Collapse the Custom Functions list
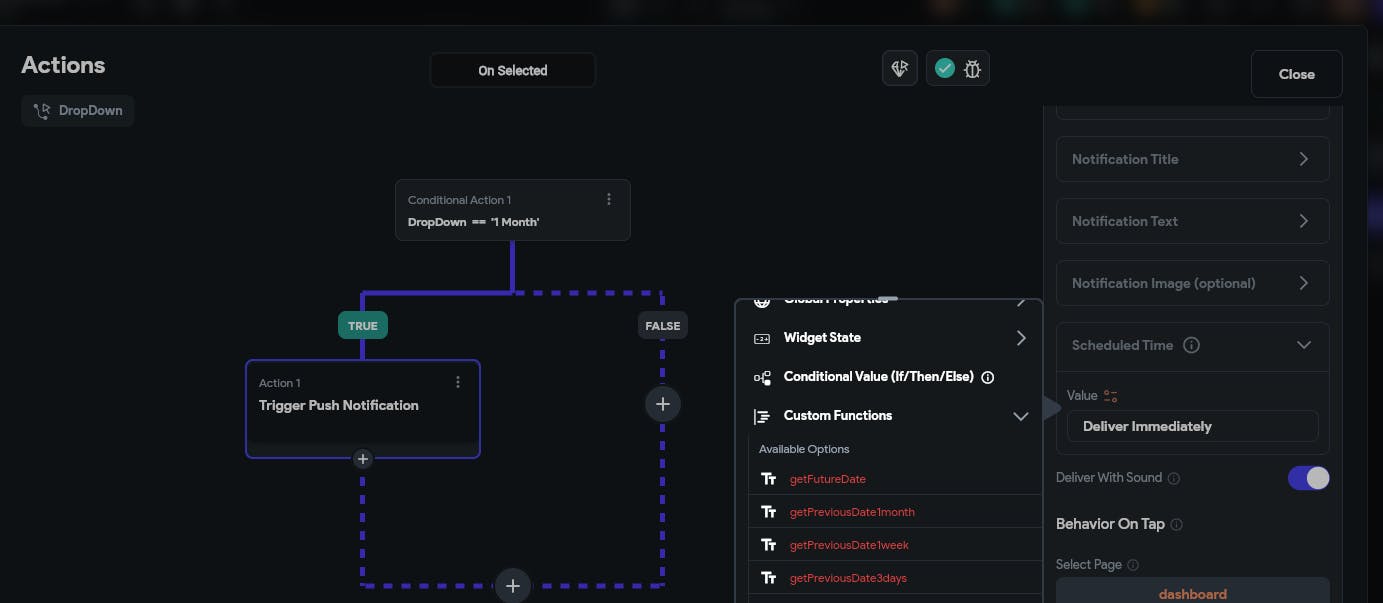The width and height of the screenshot is (1383, 603). 1020,416
